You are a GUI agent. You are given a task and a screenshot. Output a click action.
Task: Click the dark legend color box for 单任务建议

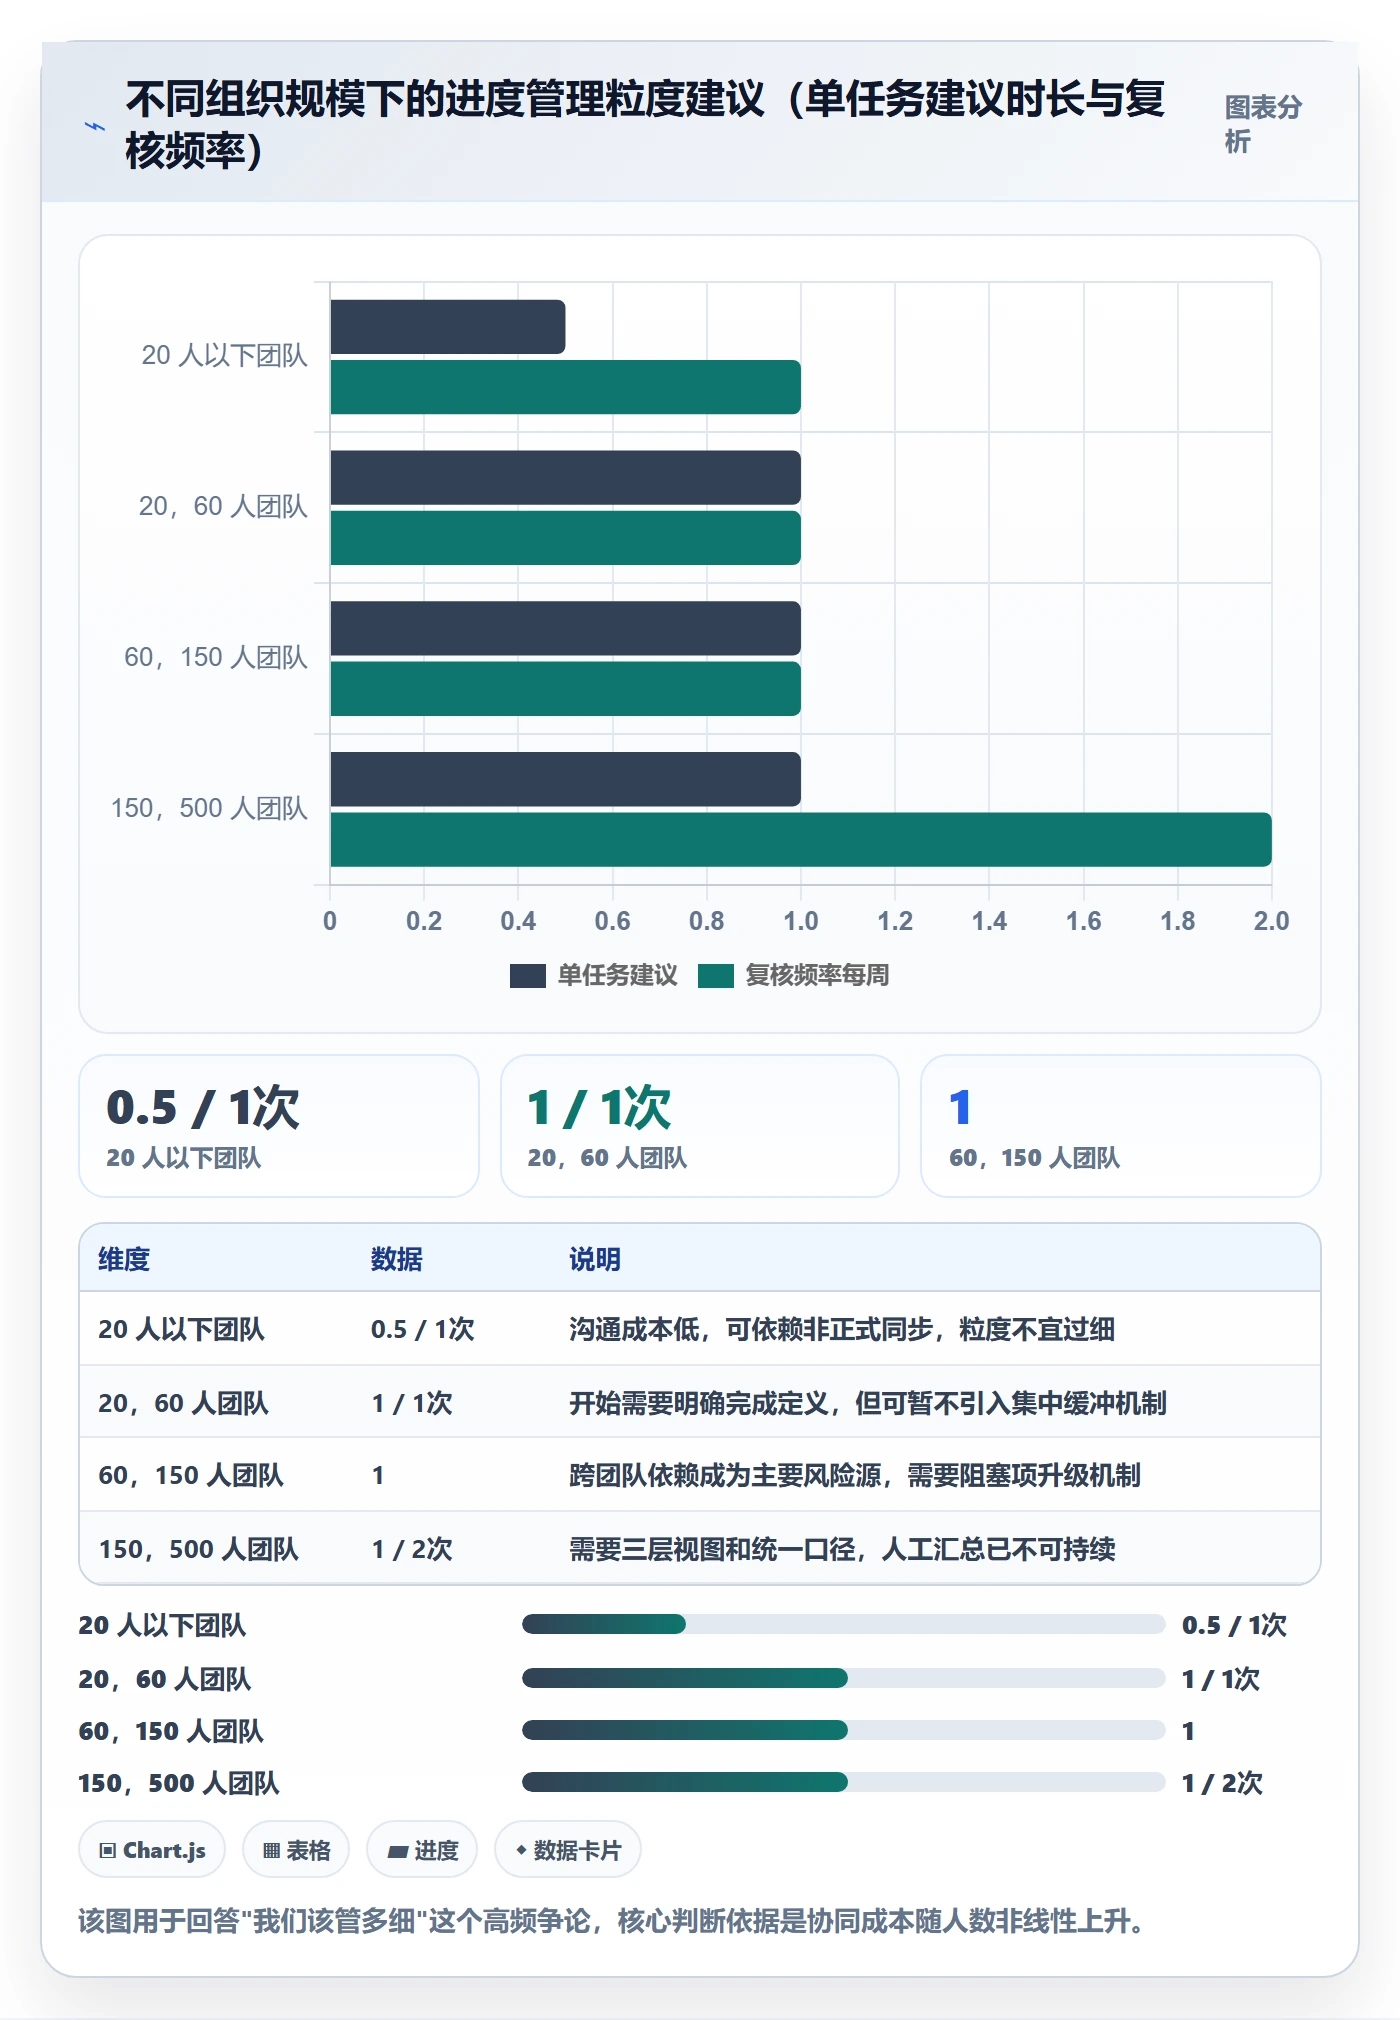(528, 976)
